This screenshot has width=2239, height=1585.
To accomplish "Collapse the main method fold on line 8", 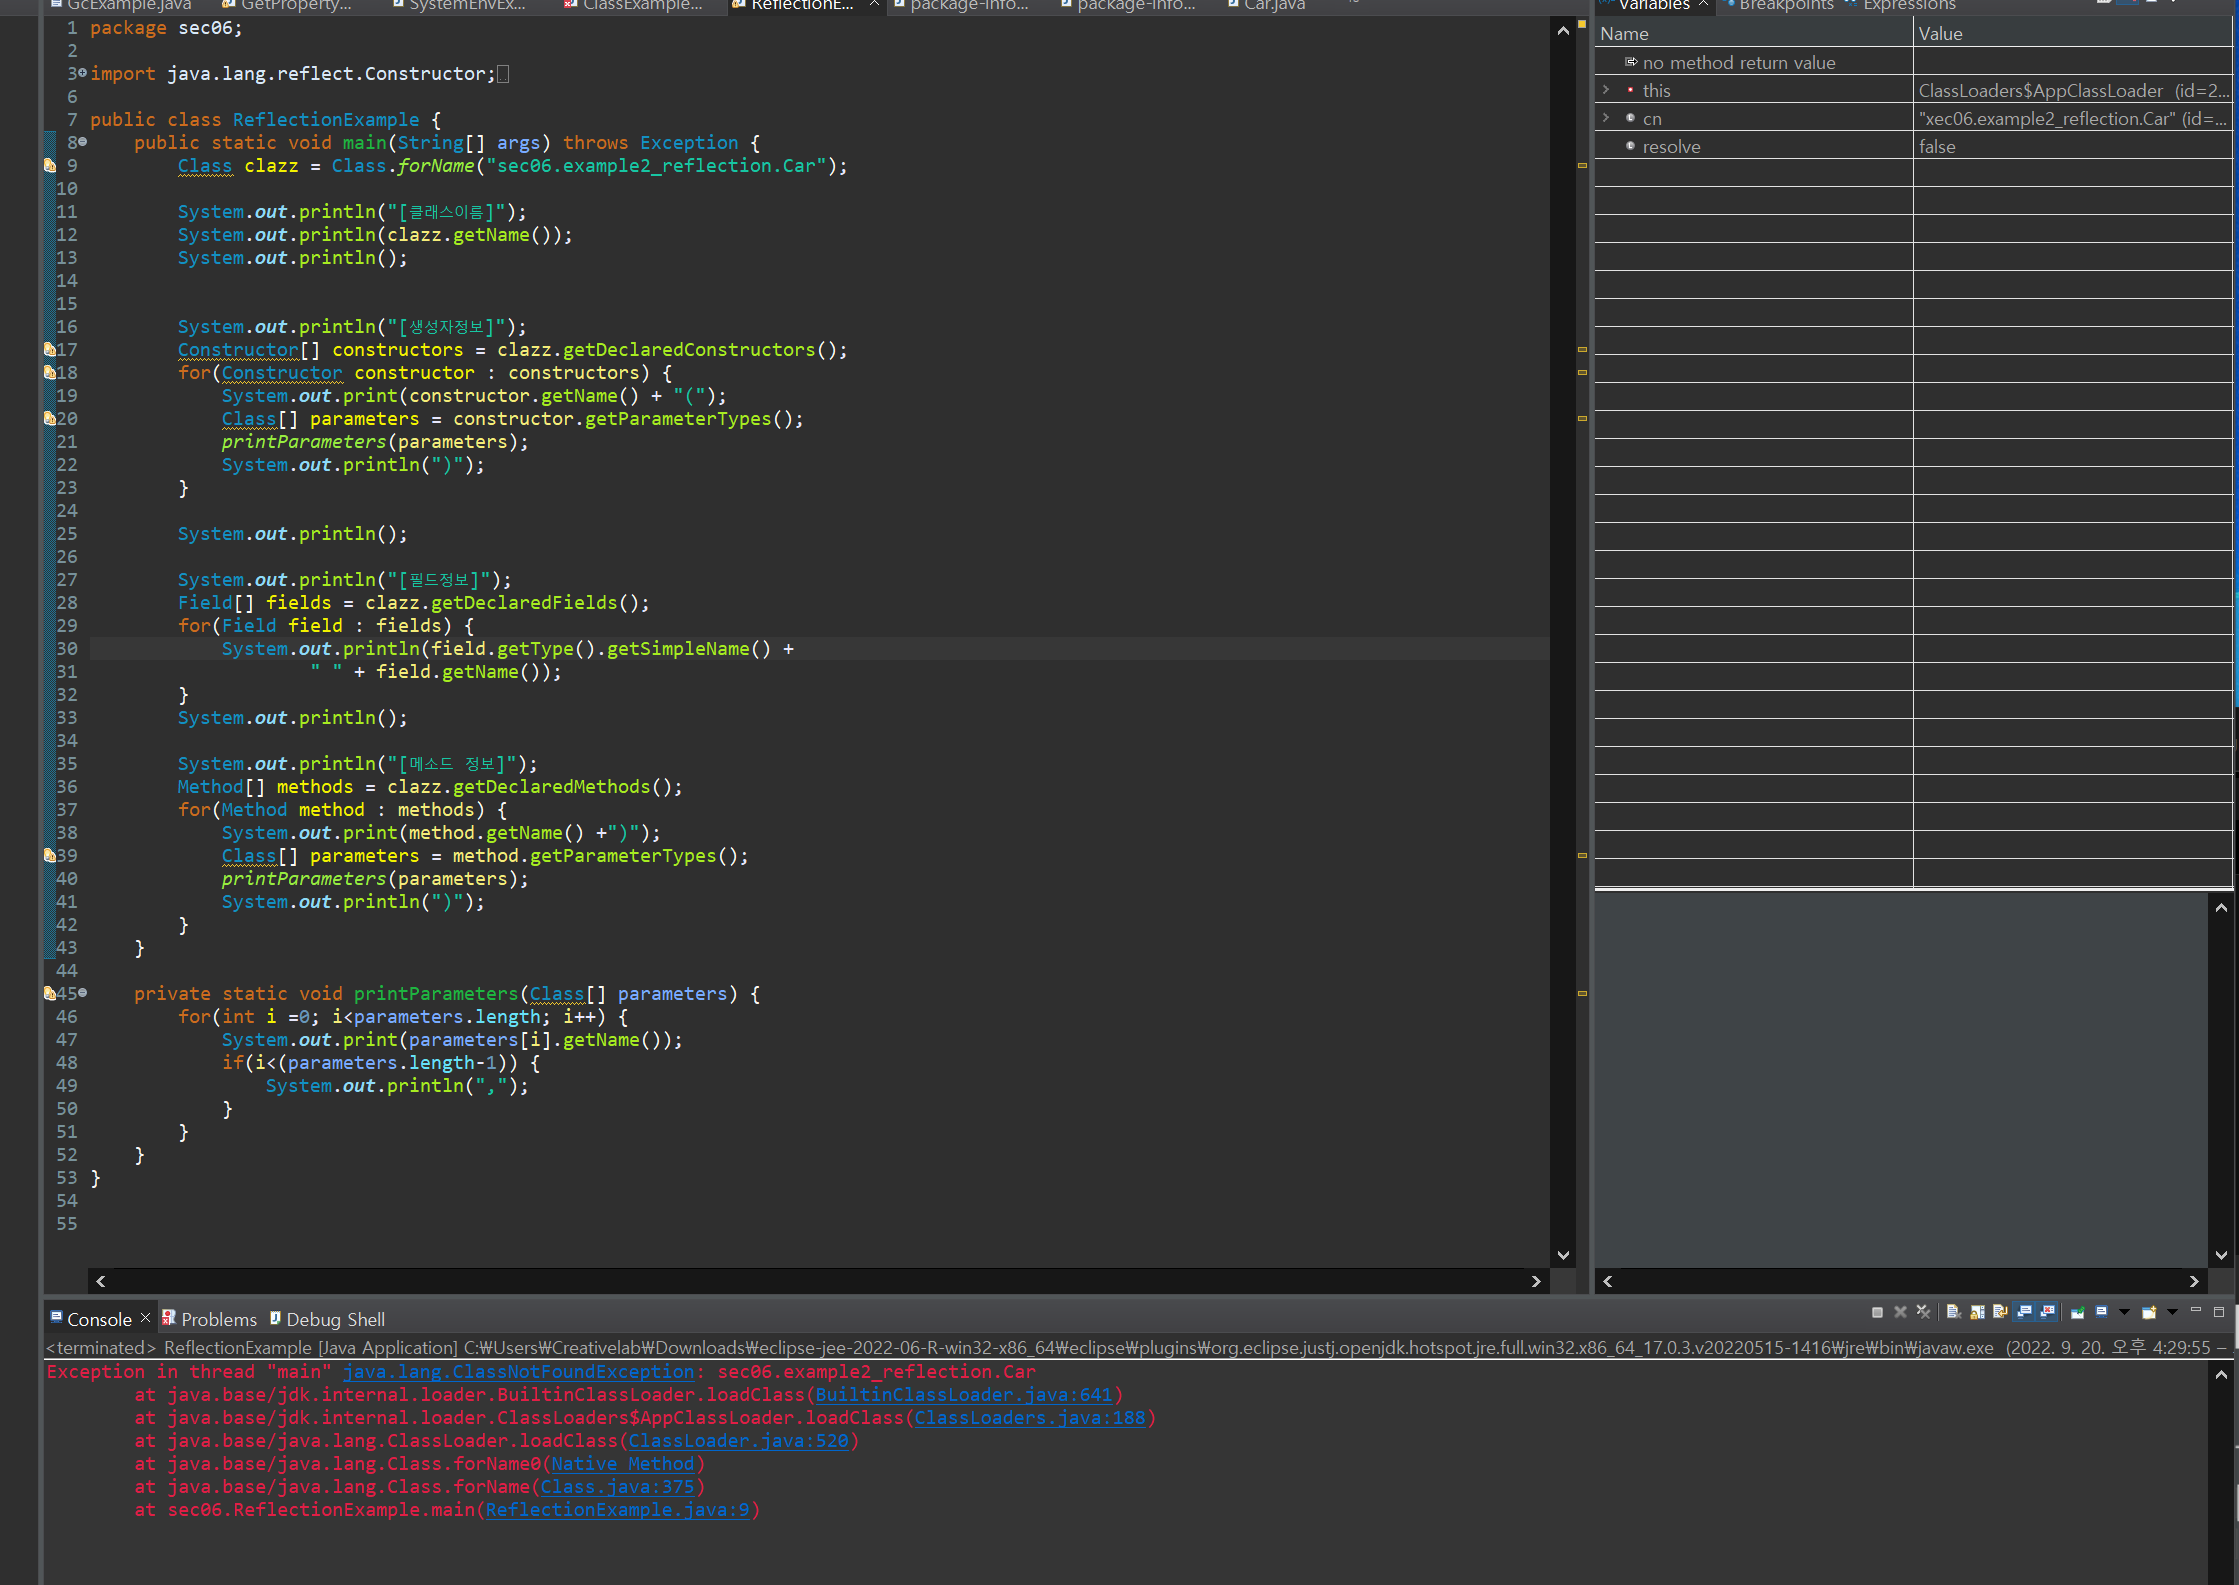I will pyautogui.click(x=82, y=142).
